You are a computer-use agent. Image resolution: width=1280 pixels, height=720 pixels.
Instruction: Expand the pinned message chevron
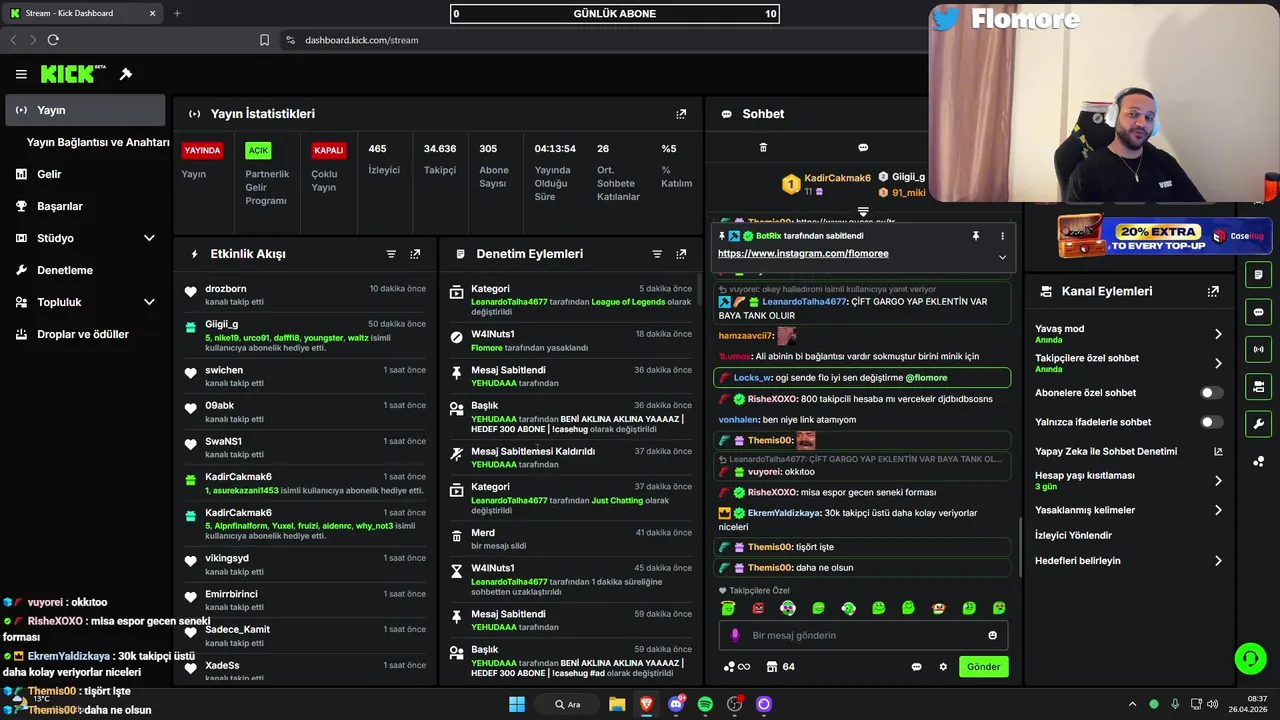click(x=1002, y=257)
